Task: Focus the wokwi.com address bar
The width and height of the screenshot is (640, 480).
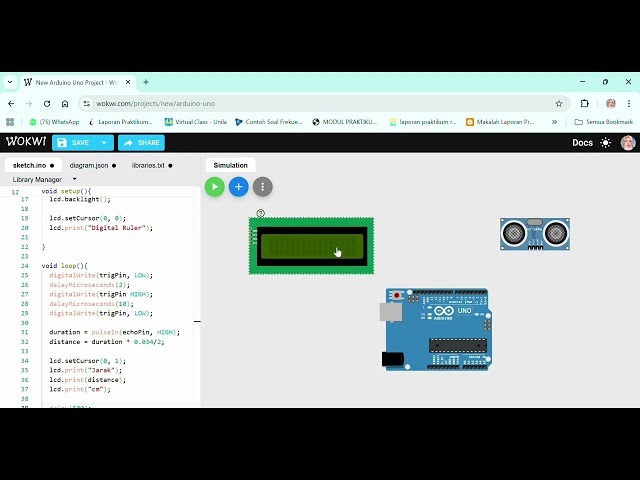Action: tap(322, 104)
